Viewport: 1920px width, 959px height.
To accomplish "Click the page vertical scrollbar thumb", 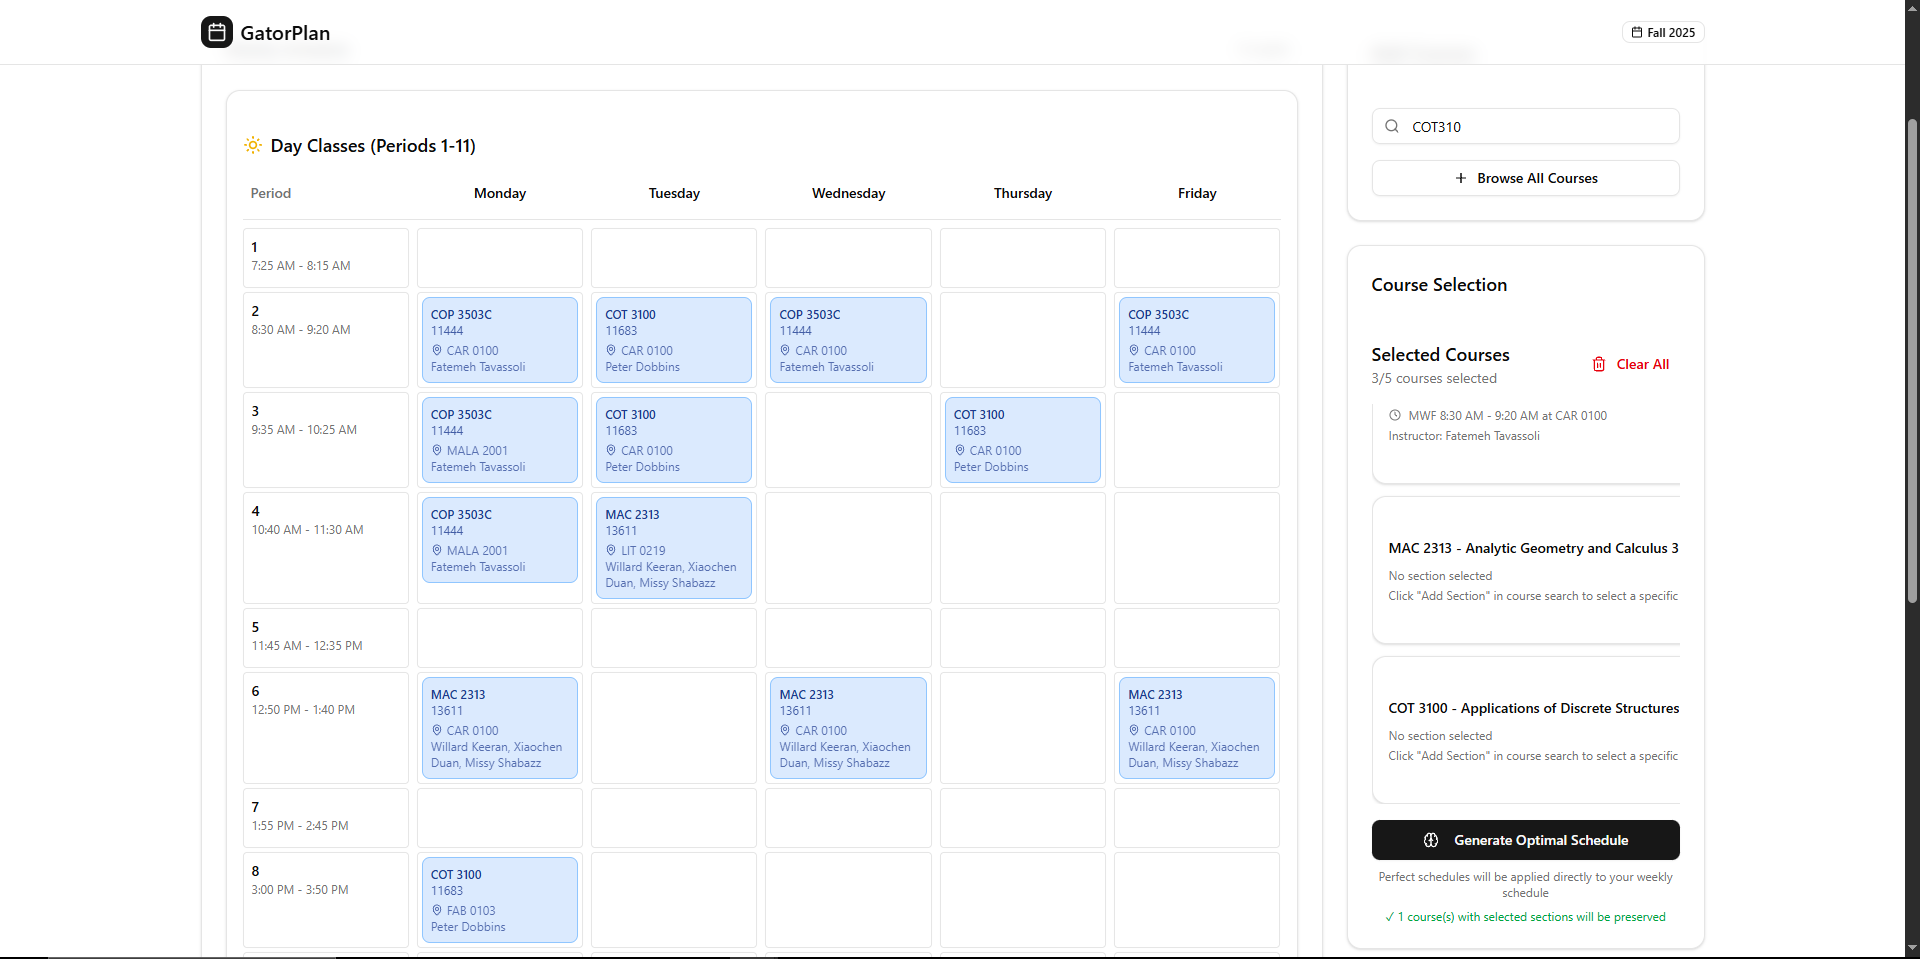I will [1912, 360].
